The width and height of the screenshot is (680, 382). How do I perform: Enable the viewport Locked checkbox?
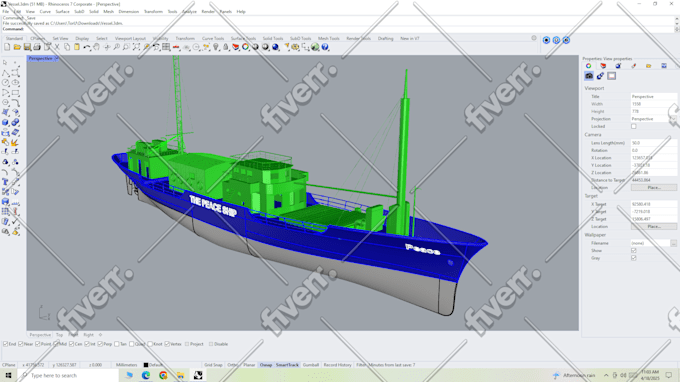634,126
